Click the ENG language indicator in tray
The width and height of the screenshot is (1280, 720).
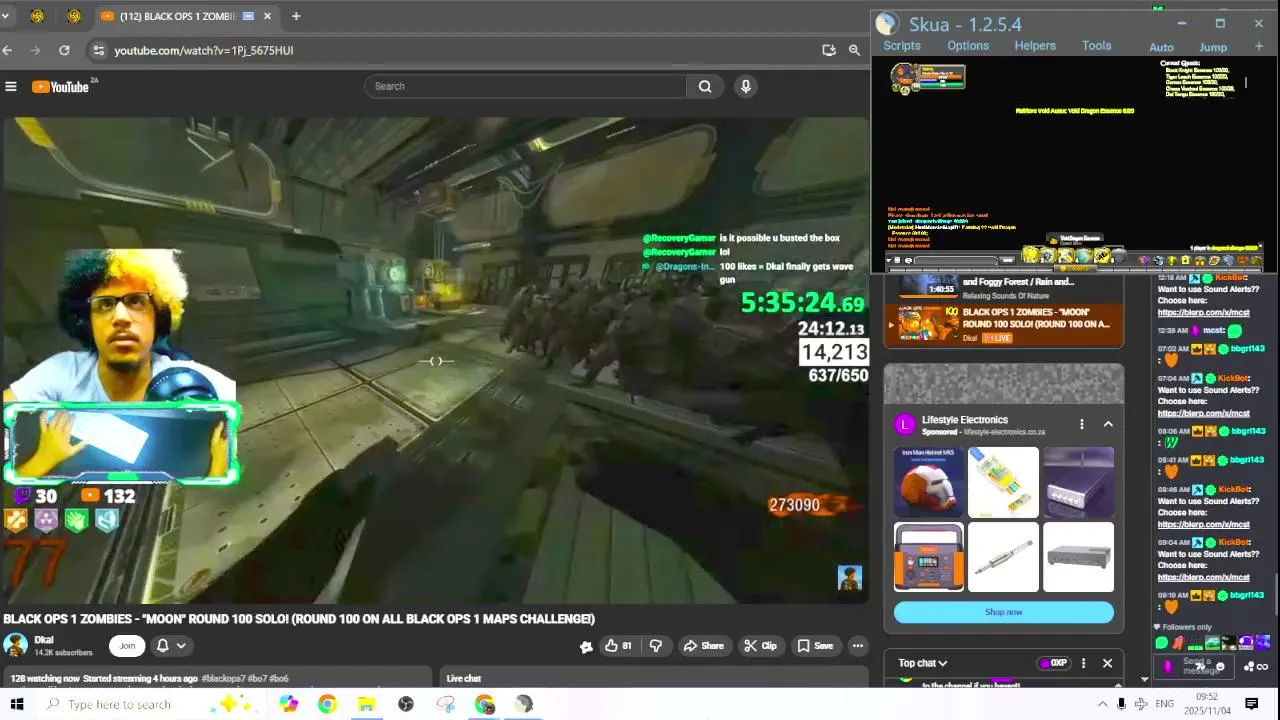click(1164, 704)
